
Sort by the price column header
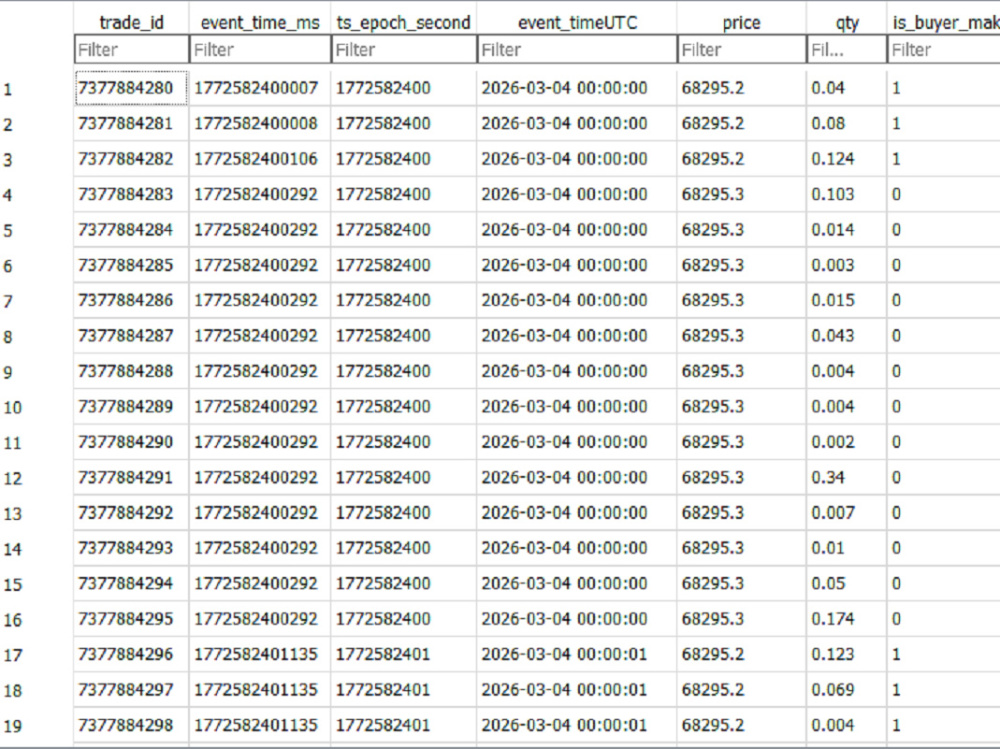(x=741, y=22)
